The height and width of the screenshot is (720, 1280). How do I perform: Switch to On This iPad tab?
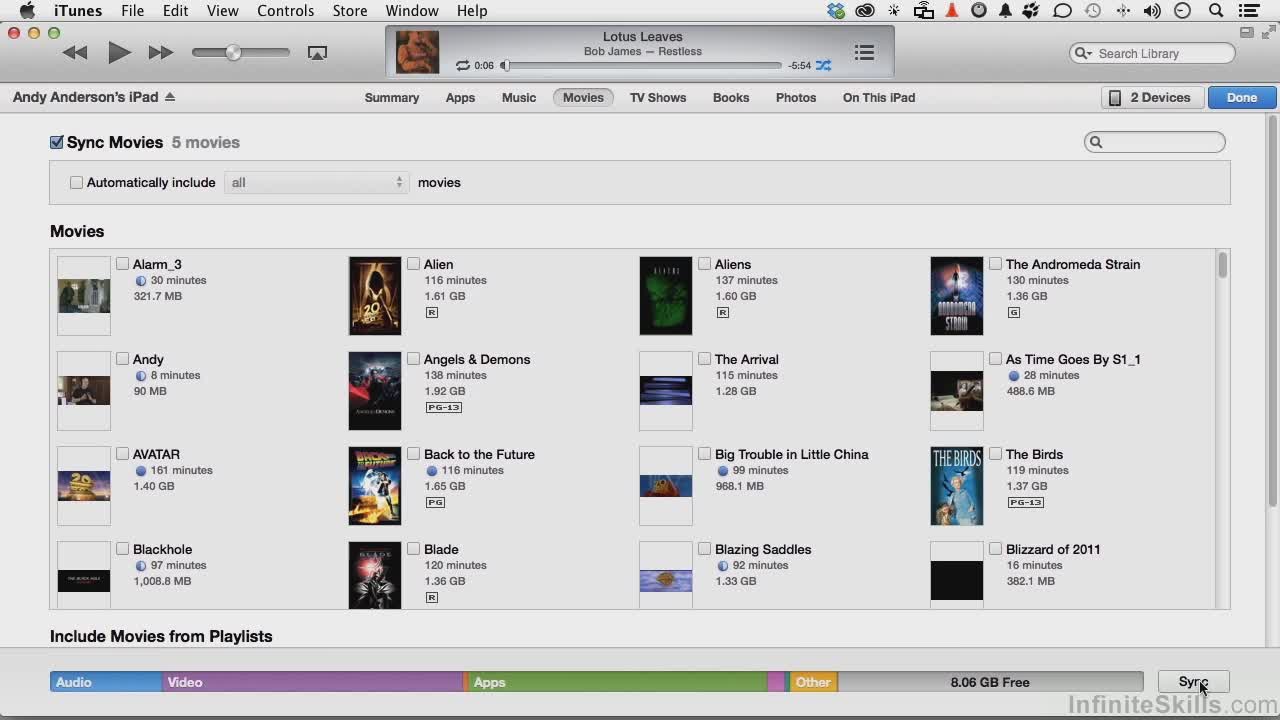pos(879,97)
